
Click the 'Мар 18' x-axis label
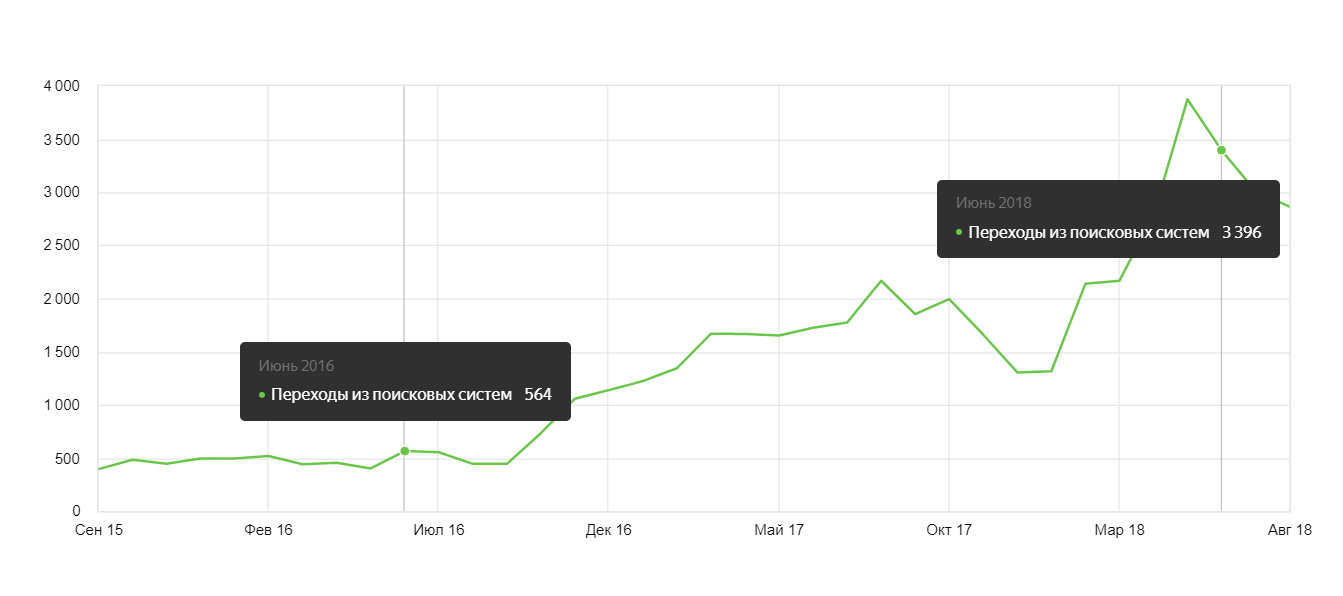(x=1119, y=530)
